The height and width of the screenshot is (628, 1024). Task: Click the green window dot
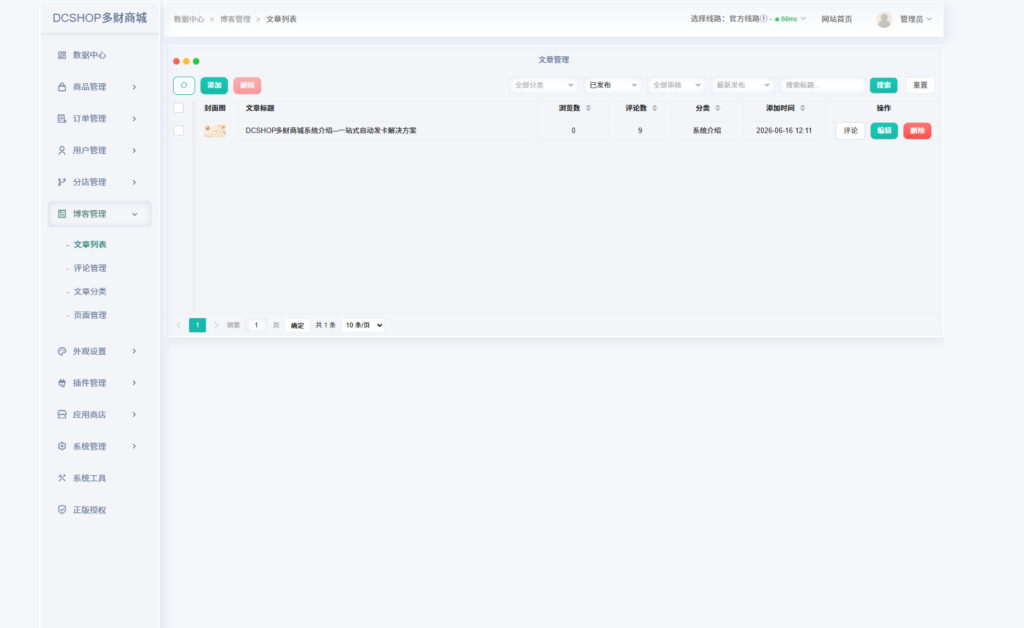[x=196, y=61]
